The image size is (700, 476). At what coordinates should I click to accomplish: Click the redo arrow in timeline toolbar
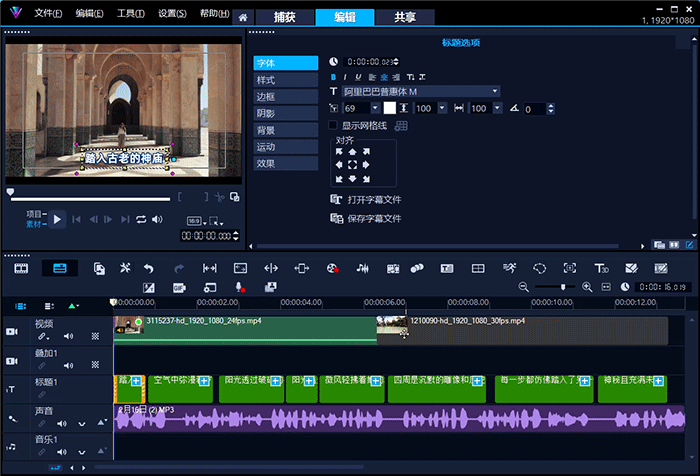click(179, 268)
